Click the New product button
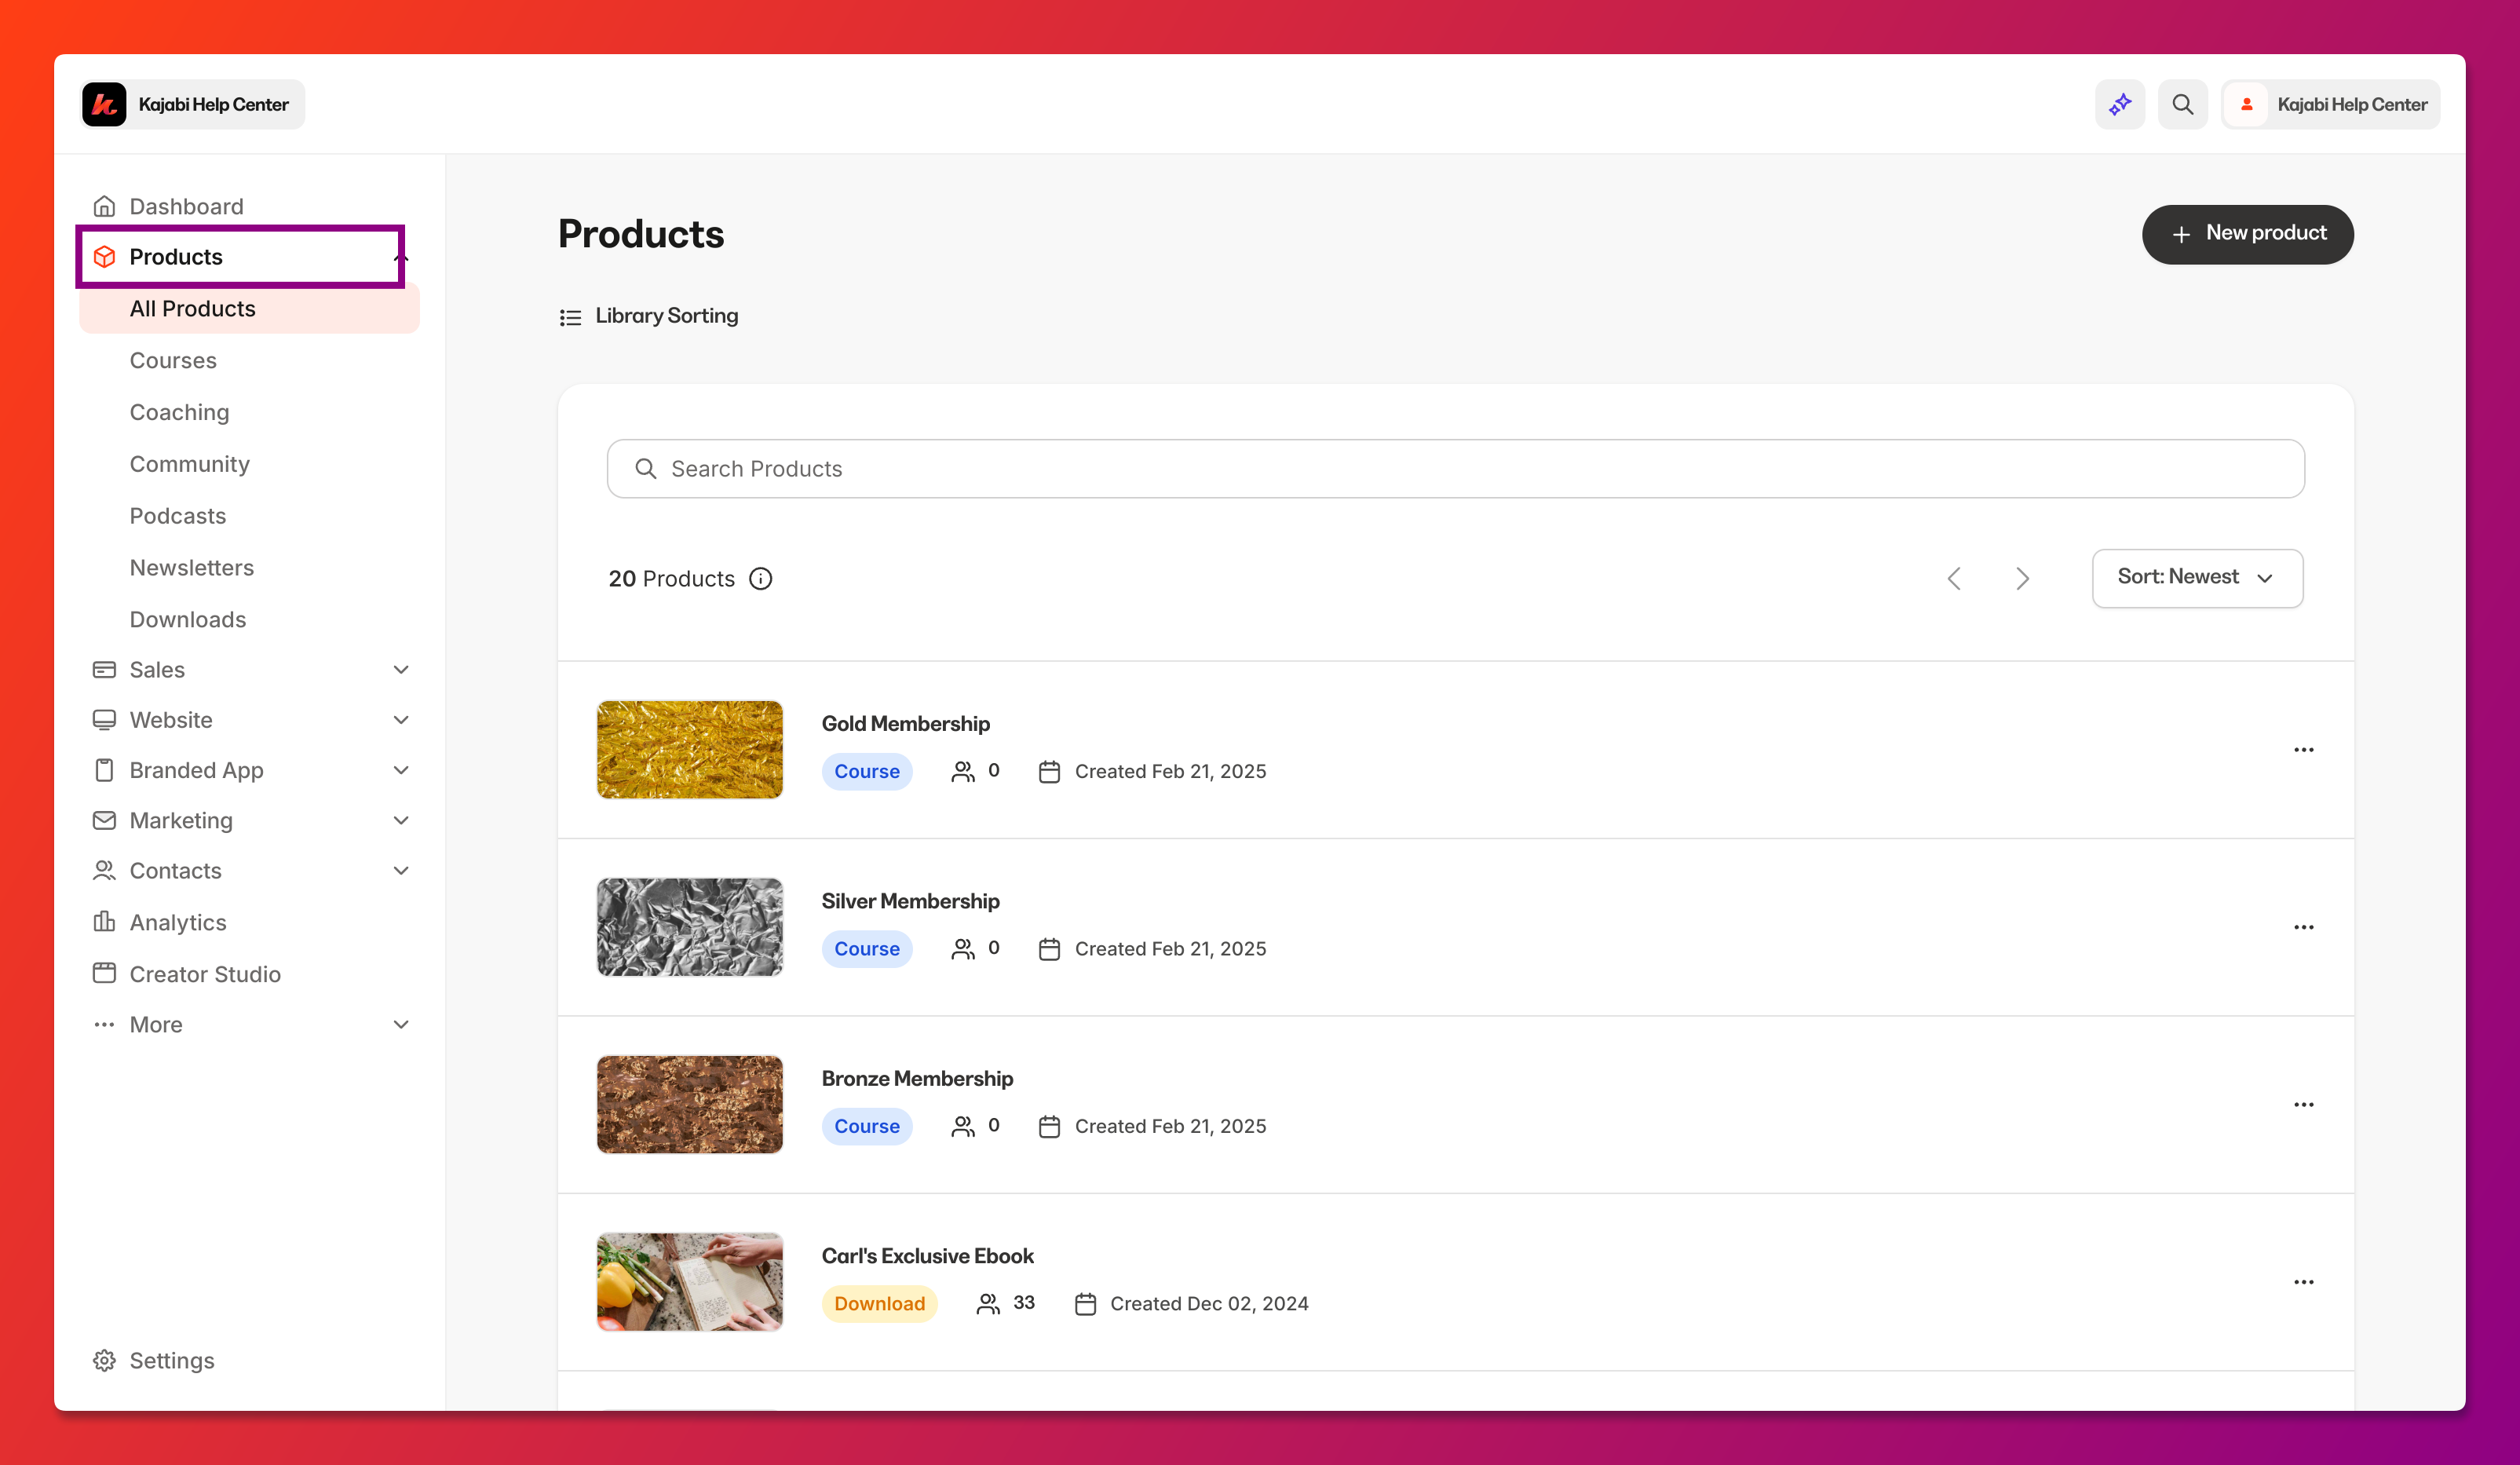 (2247, 234)
